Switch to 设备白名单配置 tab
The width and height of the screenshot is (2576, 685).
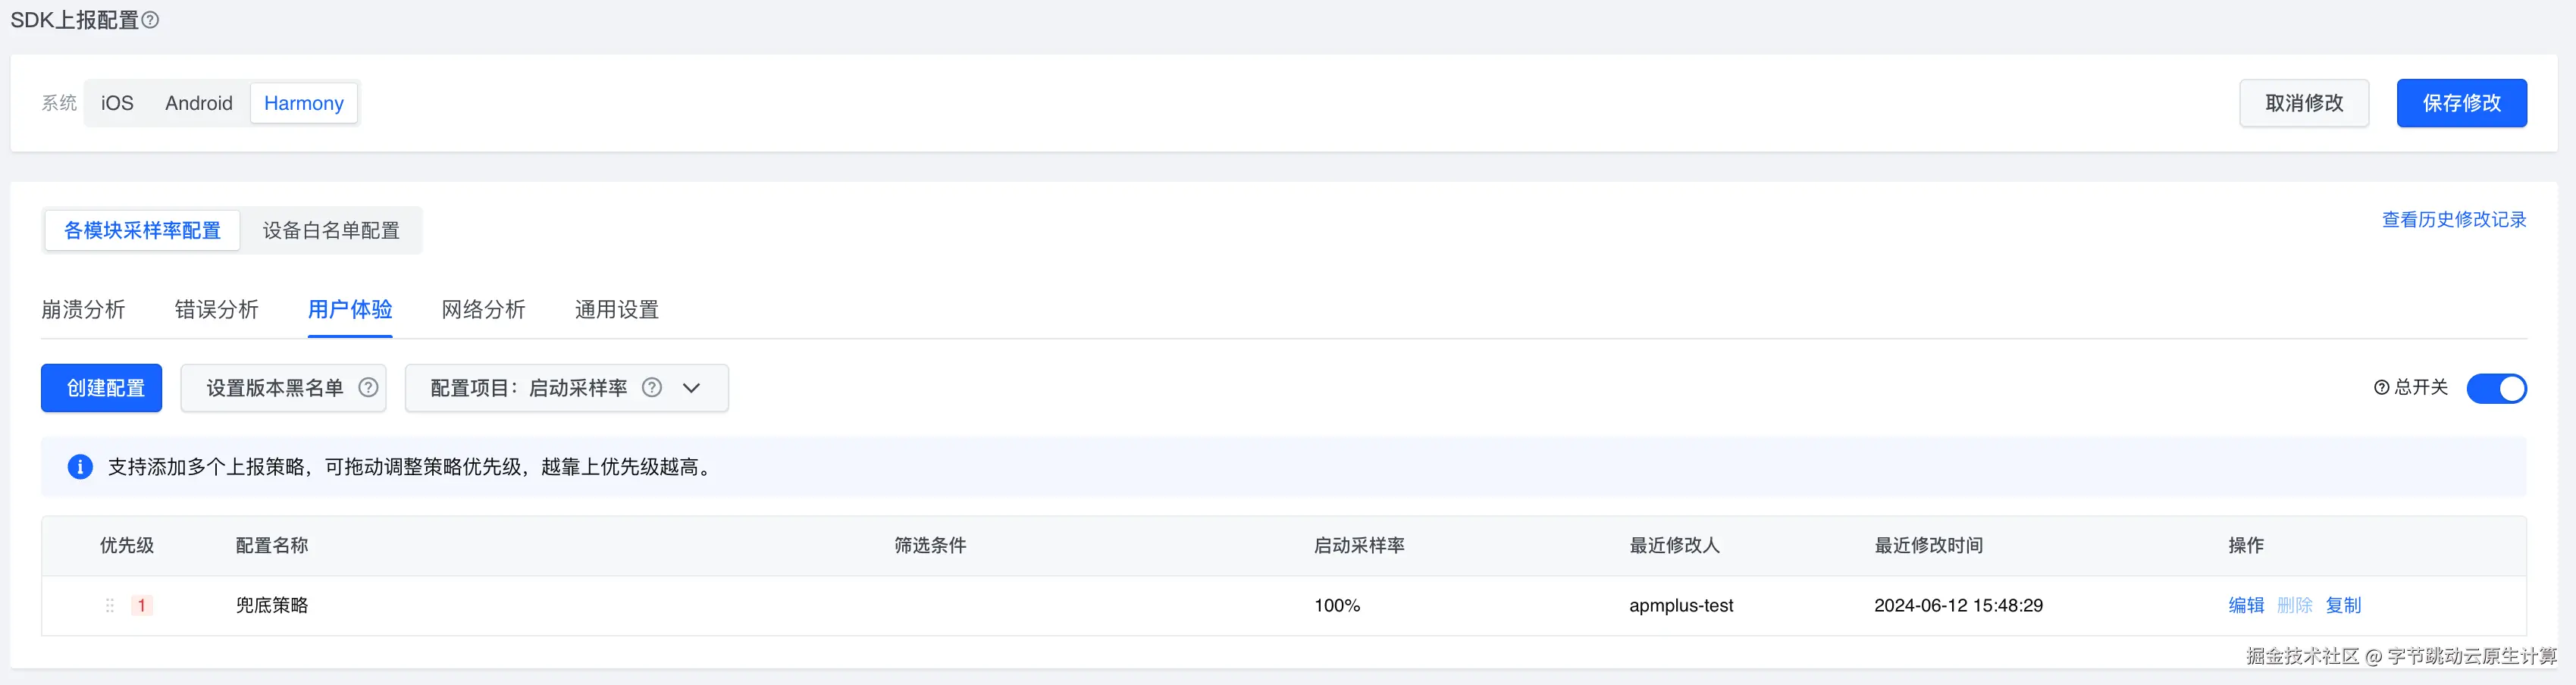331,231
